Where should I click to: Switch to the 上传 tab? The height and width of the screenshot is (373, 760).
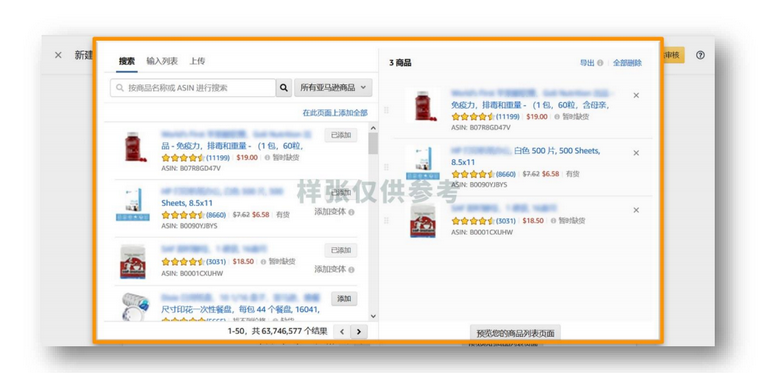pos(197,61)
